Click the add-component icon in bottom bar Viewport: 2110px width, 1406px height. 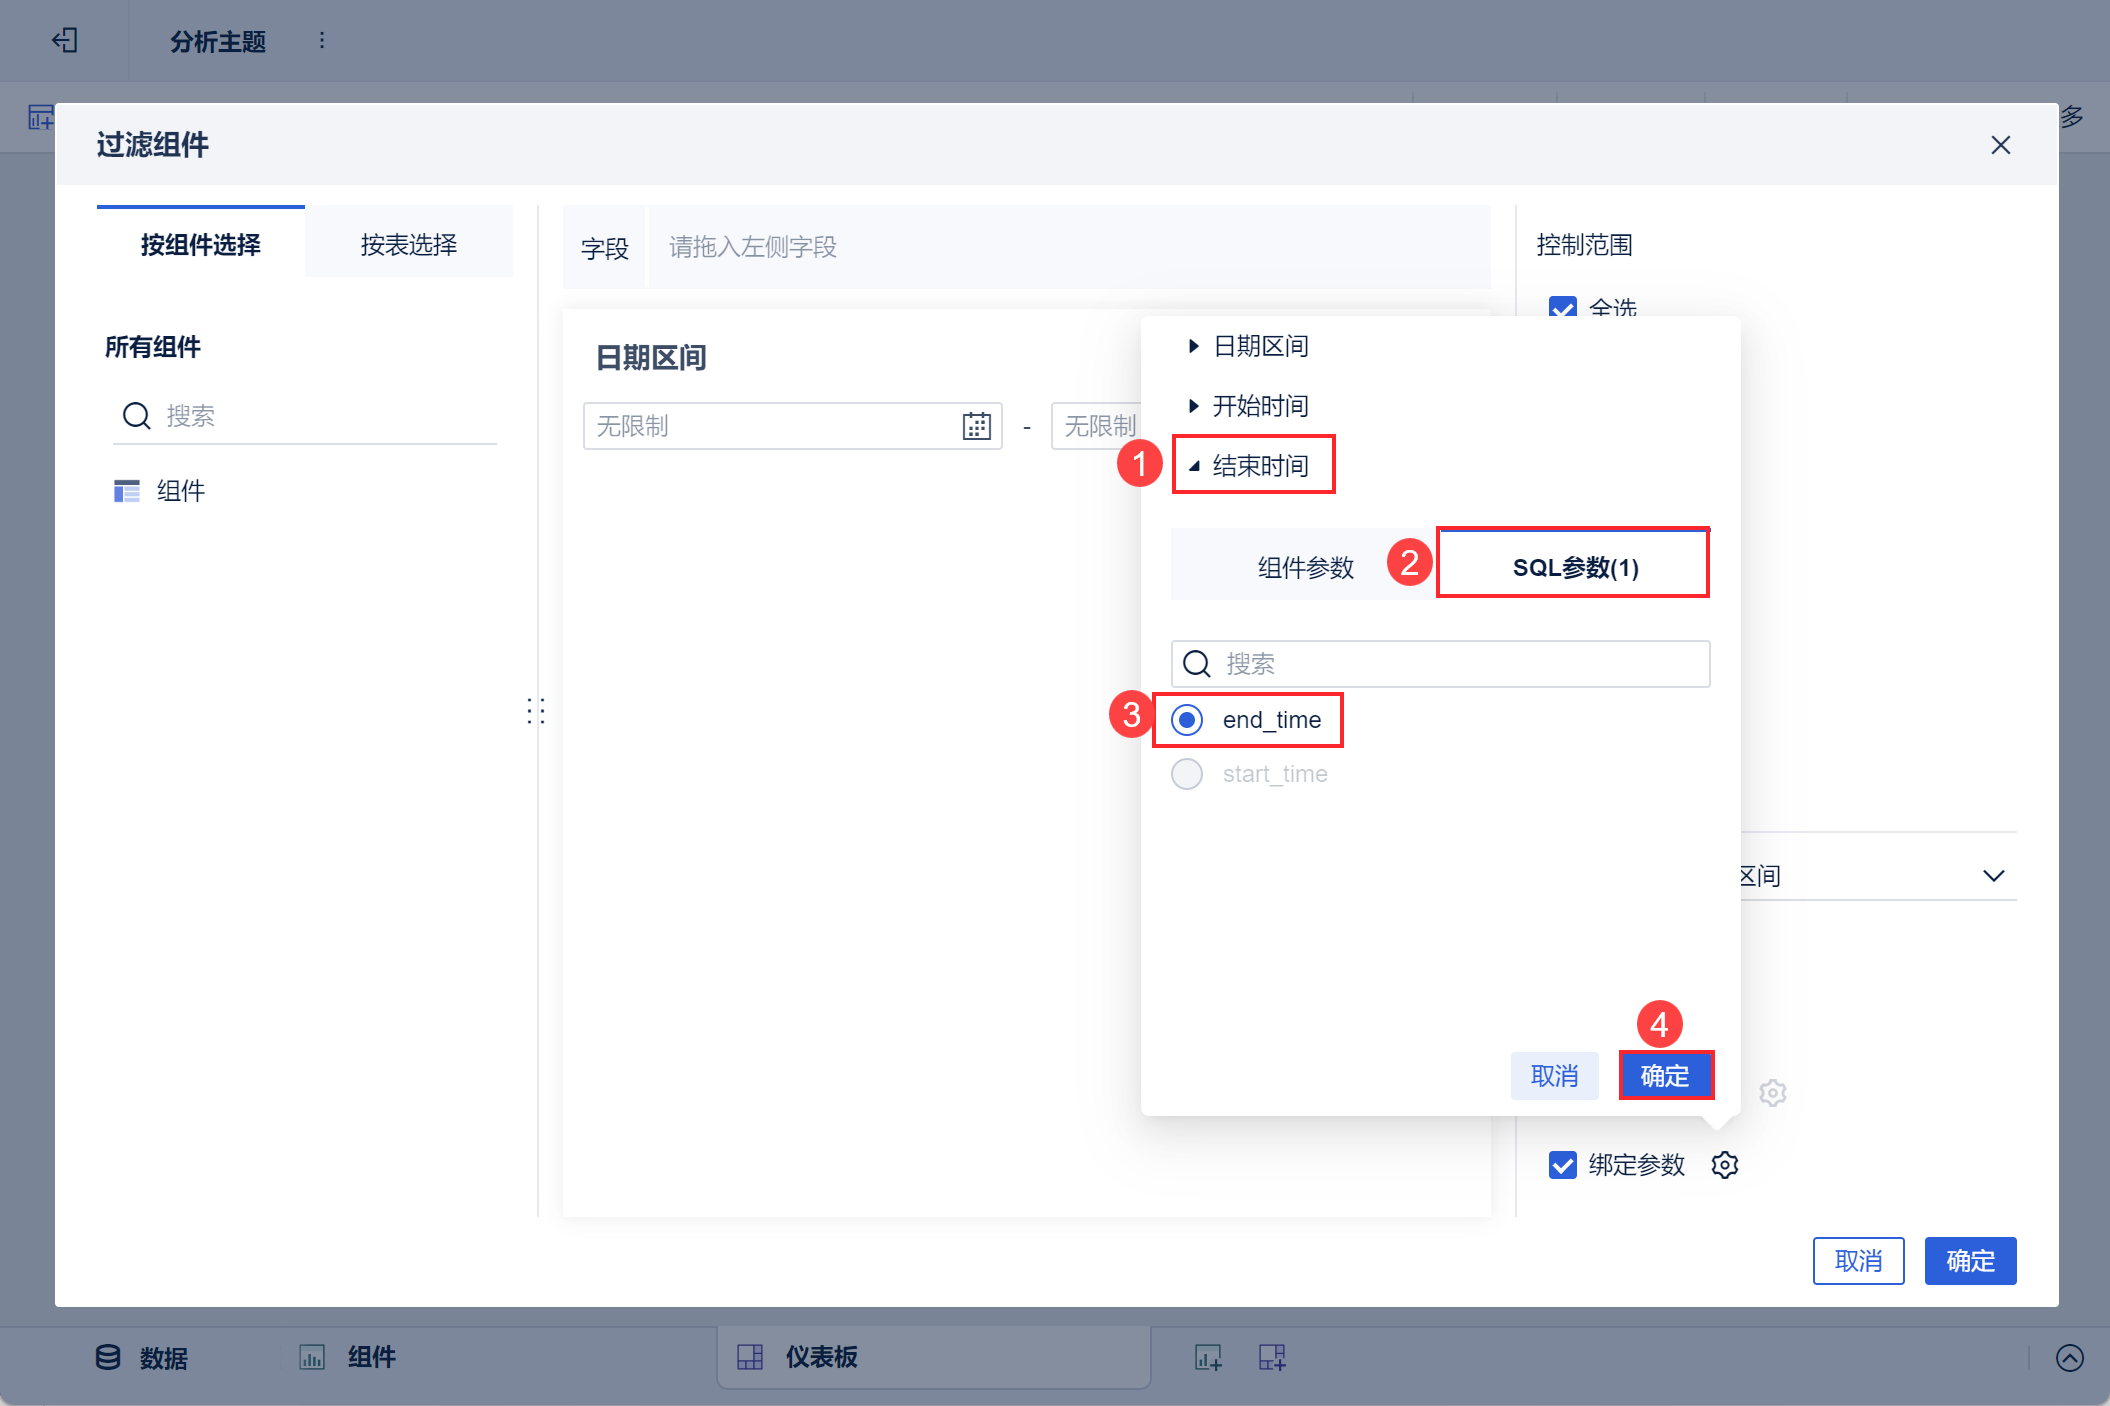click(x=1208, y=1357)
